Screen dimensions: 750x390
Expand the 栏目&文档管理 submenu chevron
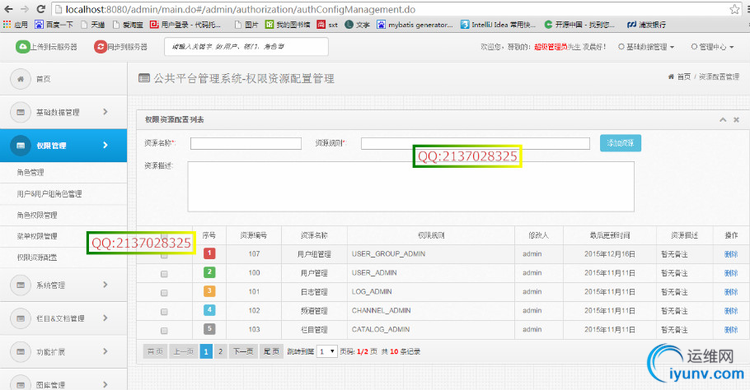point(105,318)
